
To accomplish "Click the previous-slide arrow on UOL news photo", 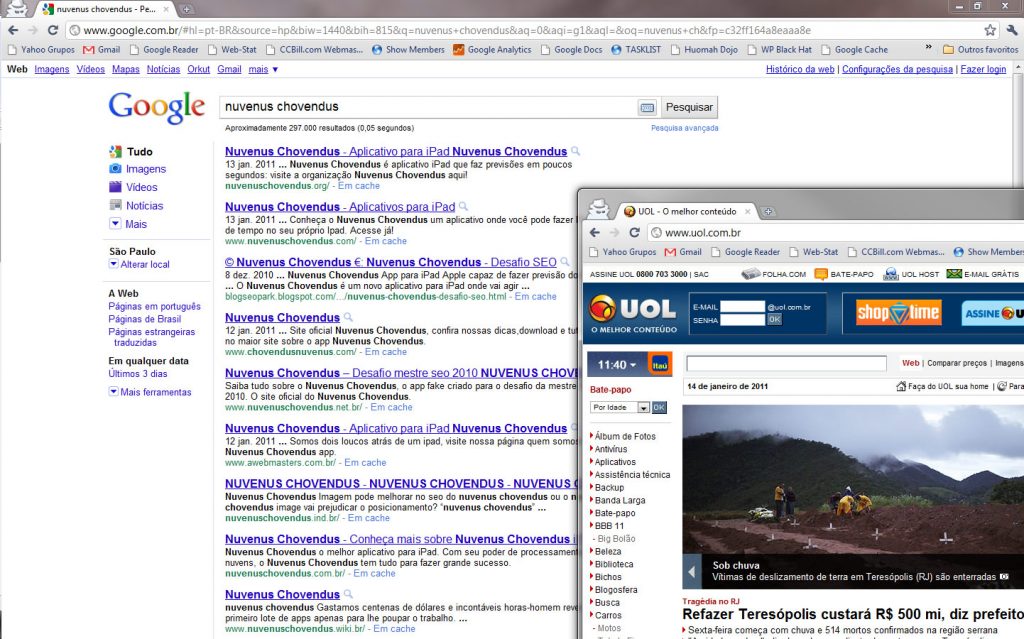I will (x=691, y=571).
